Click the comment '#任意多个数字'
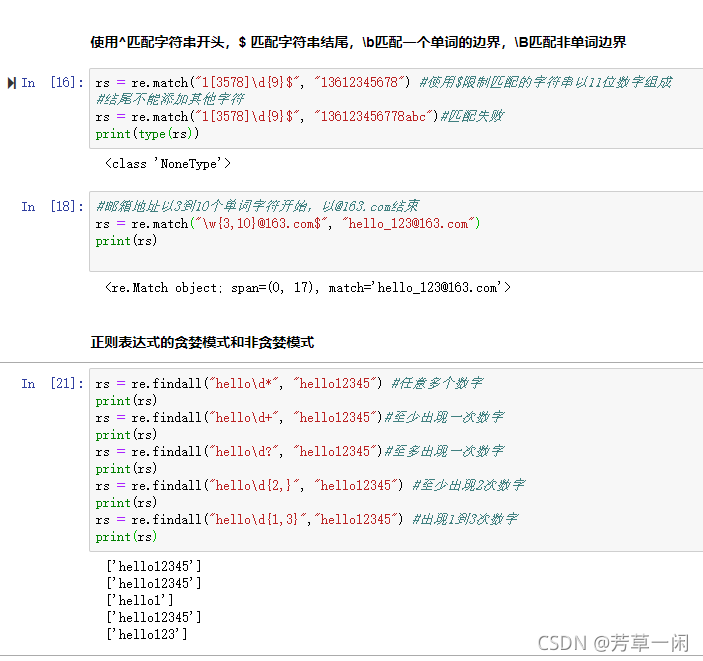Image resolution: width=703 pixels, height=661 pixels. click(x=437, y=383)
